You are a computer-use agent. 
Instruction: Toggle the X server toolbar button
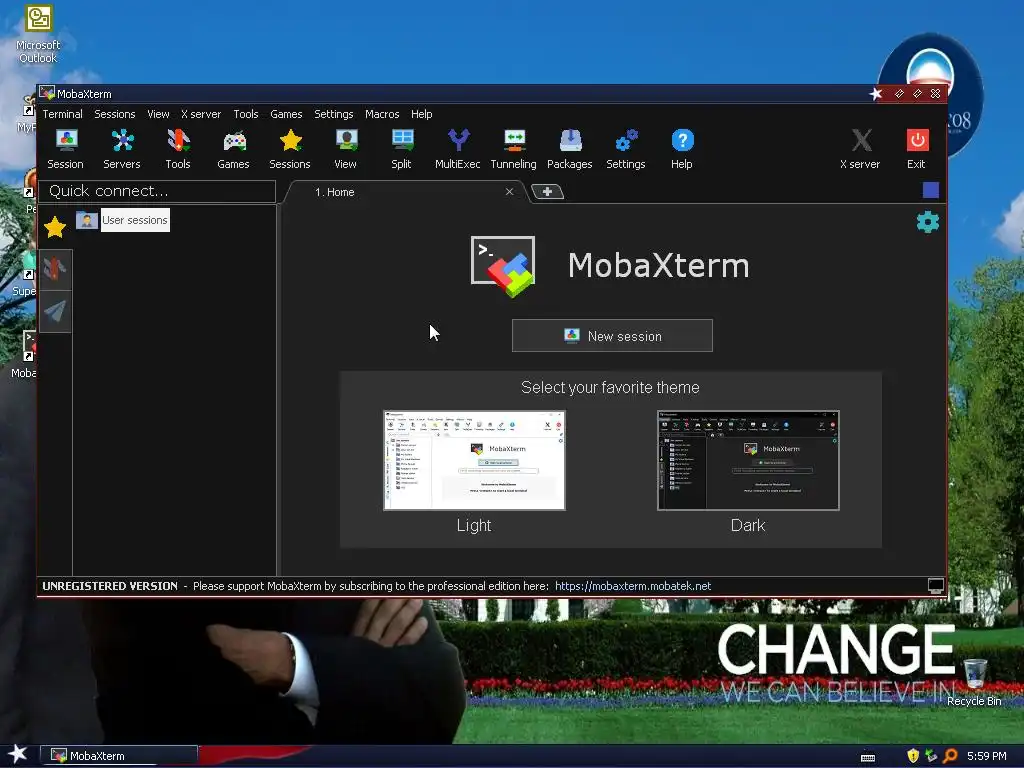click(860, 149)
